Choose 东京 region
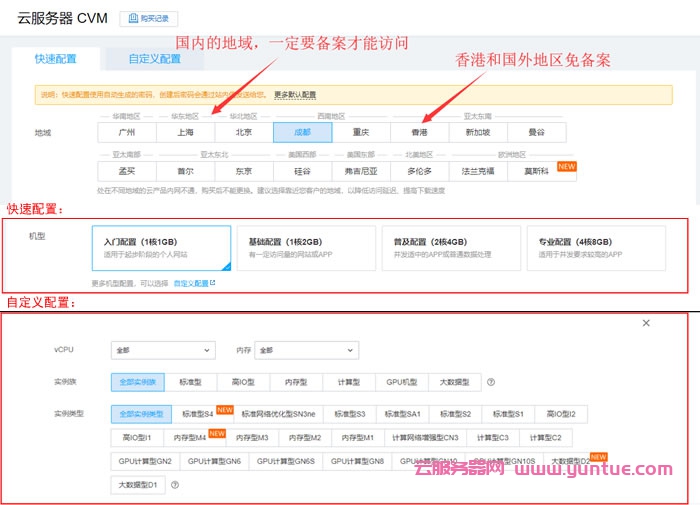700x505 pixels. pyautogui.click(x=244, y=171)
